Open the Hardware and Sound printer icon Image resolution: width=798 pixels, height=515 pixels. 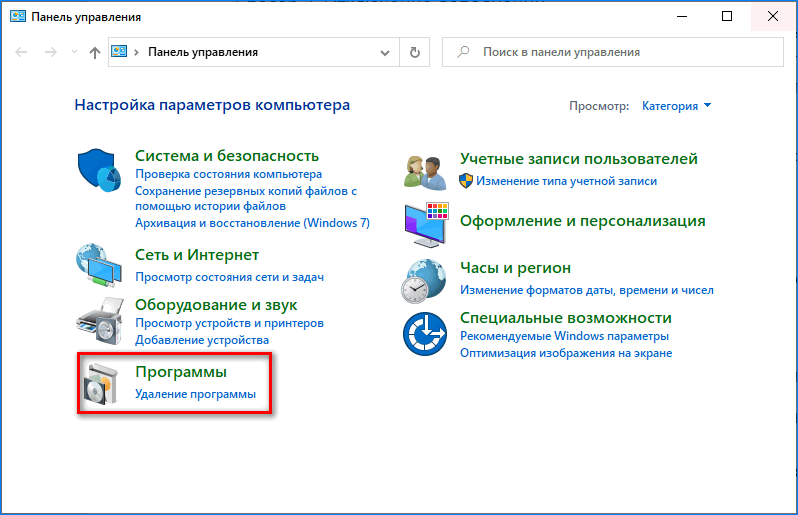pyautogui.click(x=100, y=322)
